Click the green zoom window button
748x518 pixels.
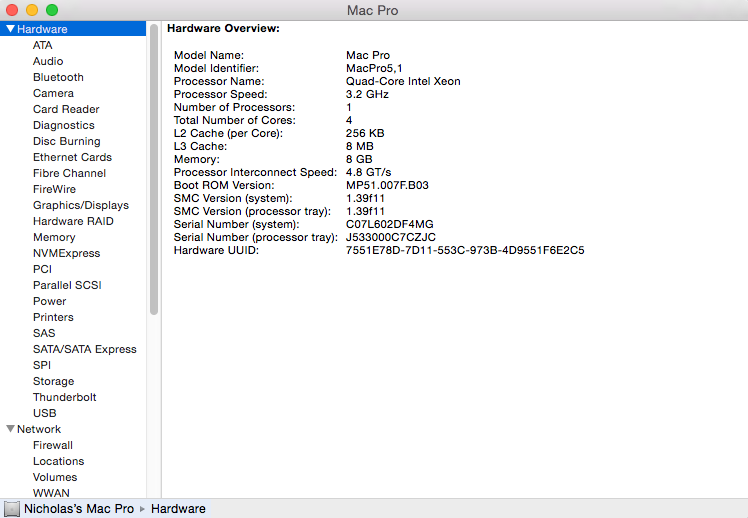click(x=52, y=10)
